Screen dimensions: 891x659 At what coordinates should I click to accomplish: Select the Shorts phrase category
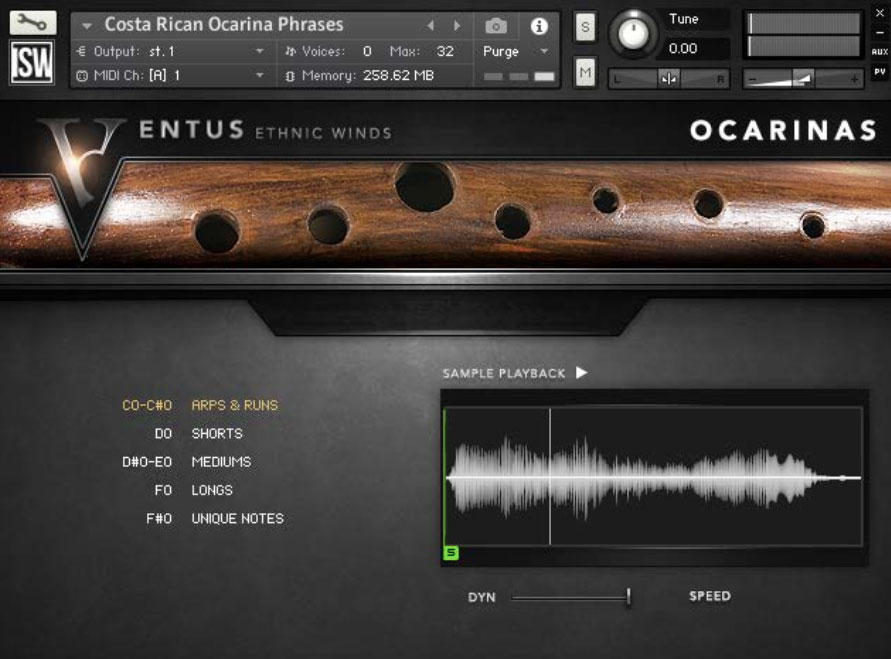pyautogui.click(x=217, y=433)
